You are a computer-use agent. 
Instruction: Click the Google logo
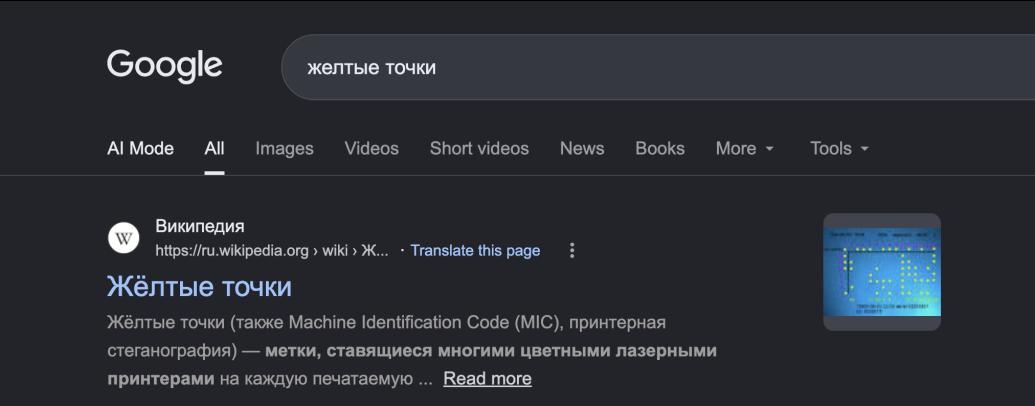(164, 67)
